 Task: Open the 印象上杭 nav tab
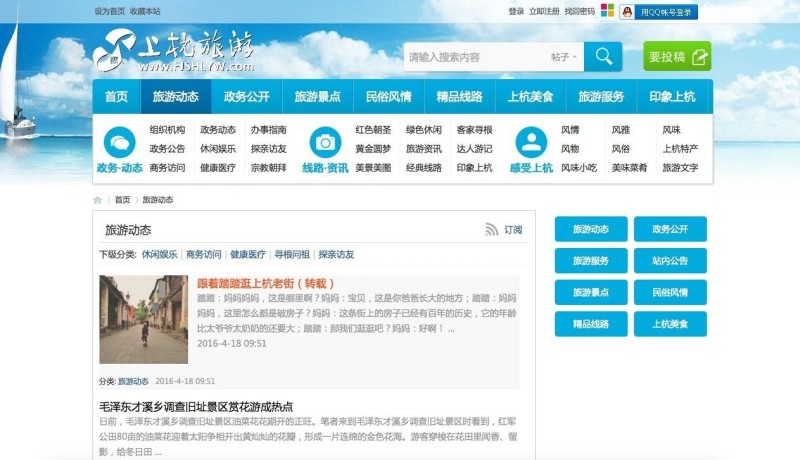click(672, 96)
